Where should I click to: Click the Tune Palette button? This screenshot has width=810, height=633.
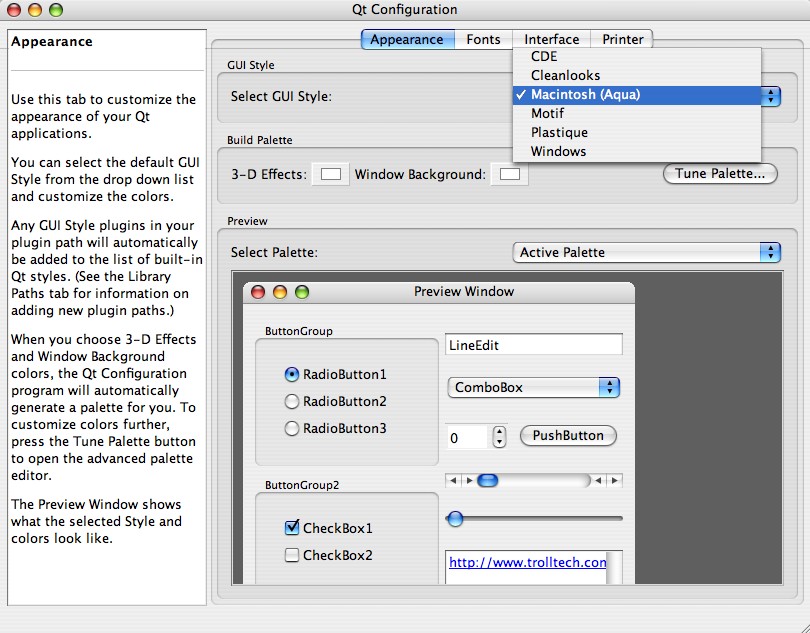[719, 173]
